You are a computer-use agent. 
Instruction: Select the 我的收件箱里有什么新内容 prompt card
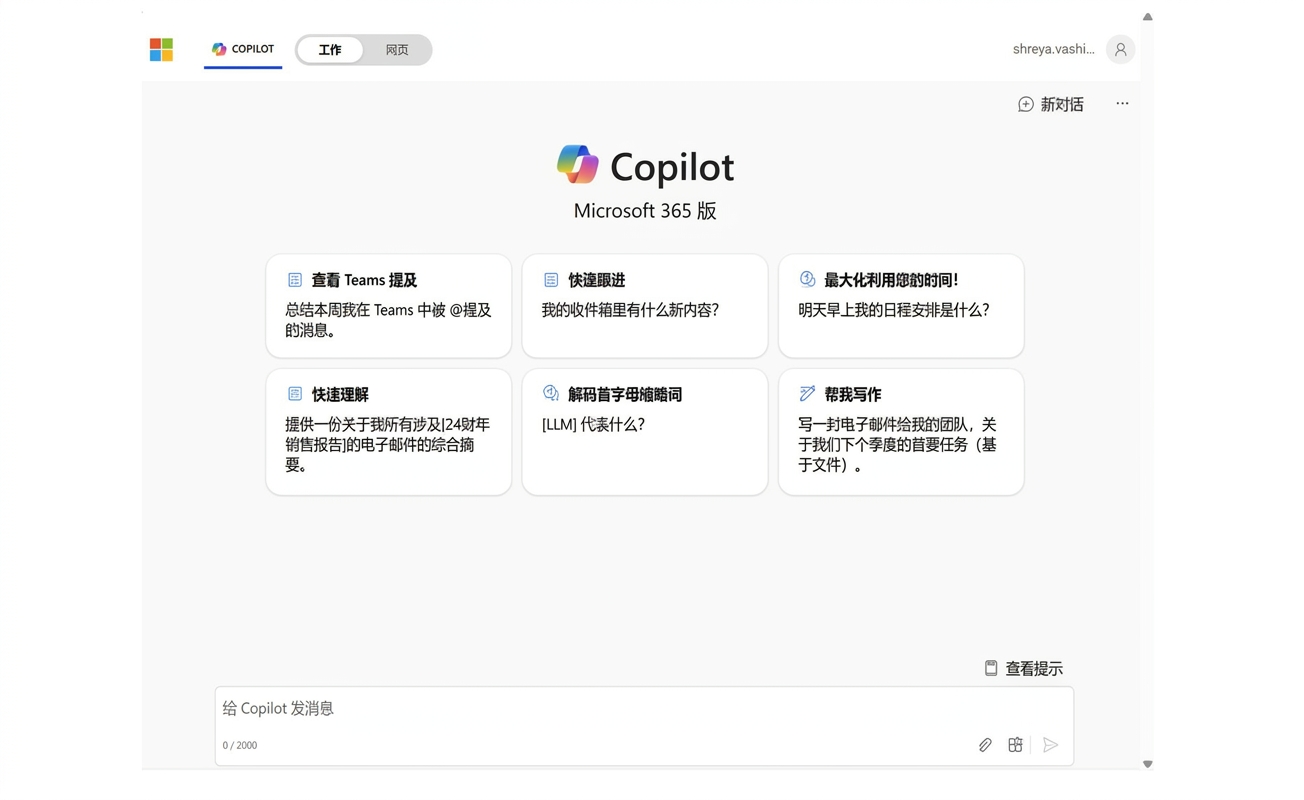pos(645,306)
